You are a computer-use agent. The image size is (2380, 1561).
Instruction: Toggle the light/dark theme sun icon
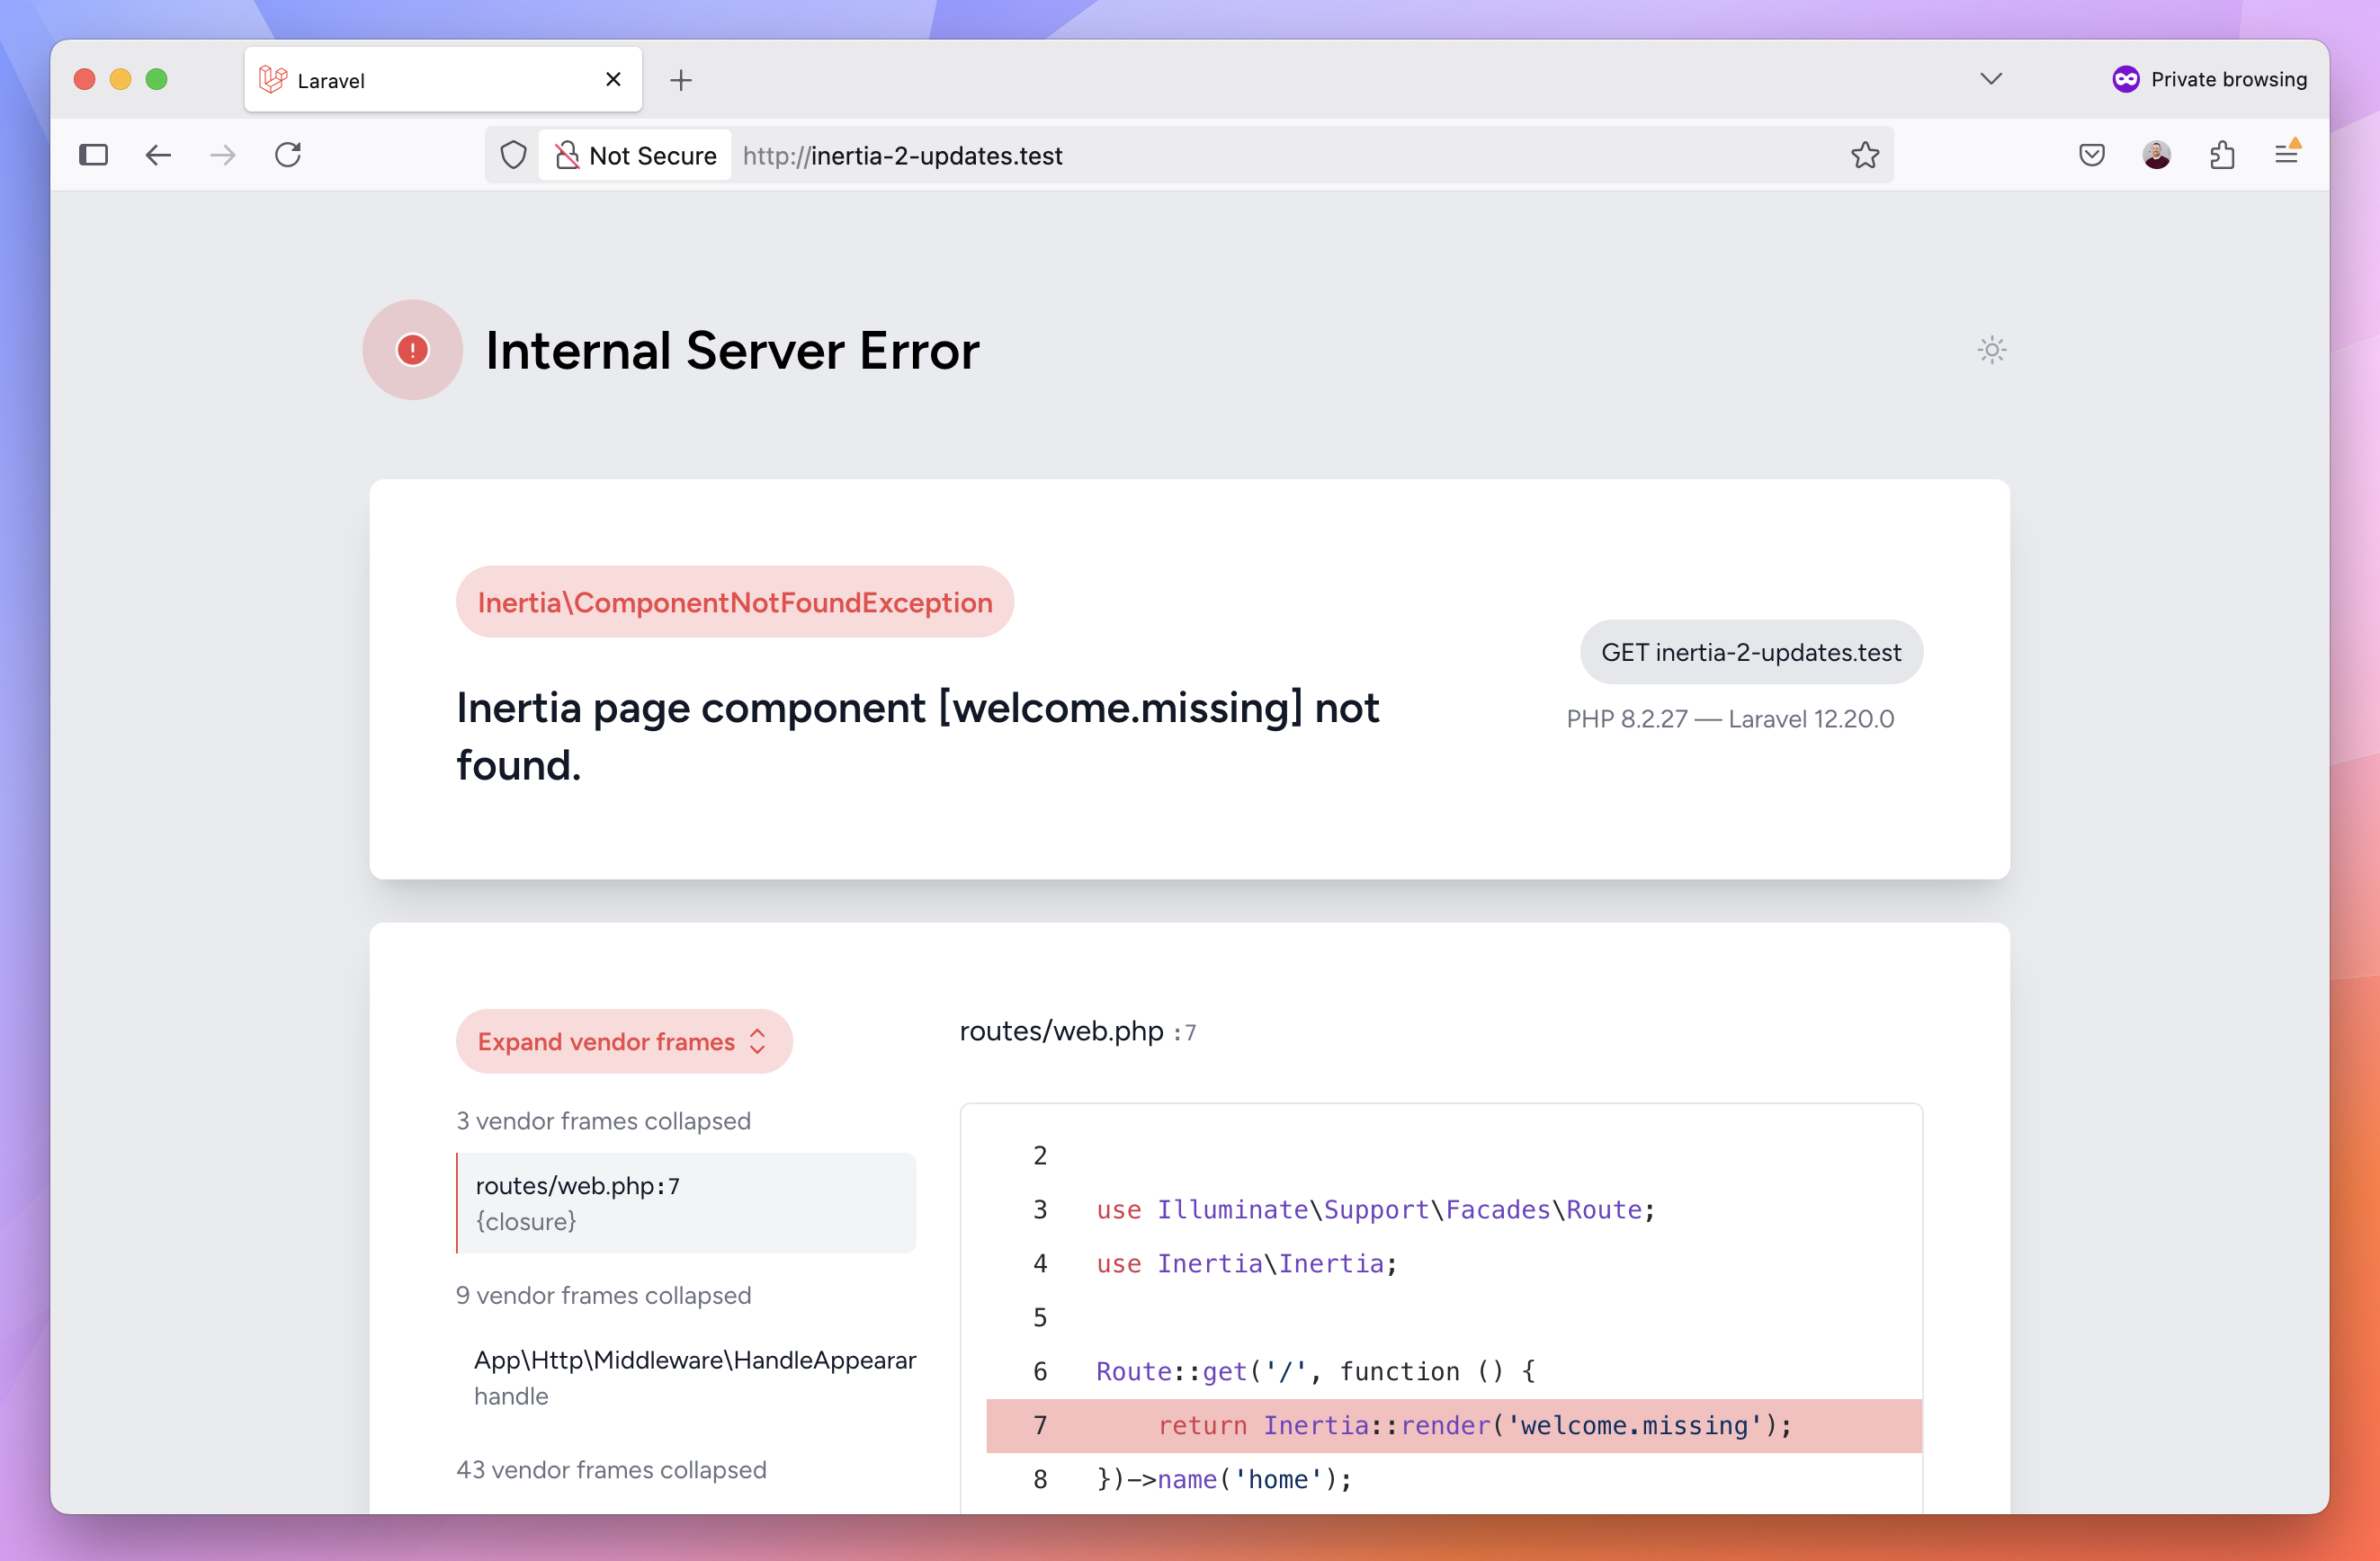pyautogui.click(x=1991, y=350)
